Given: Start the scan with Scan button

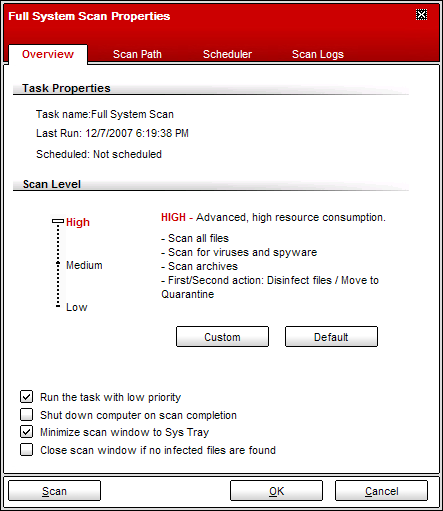Looking at the screenshot, I should click(x=54, y=491).
